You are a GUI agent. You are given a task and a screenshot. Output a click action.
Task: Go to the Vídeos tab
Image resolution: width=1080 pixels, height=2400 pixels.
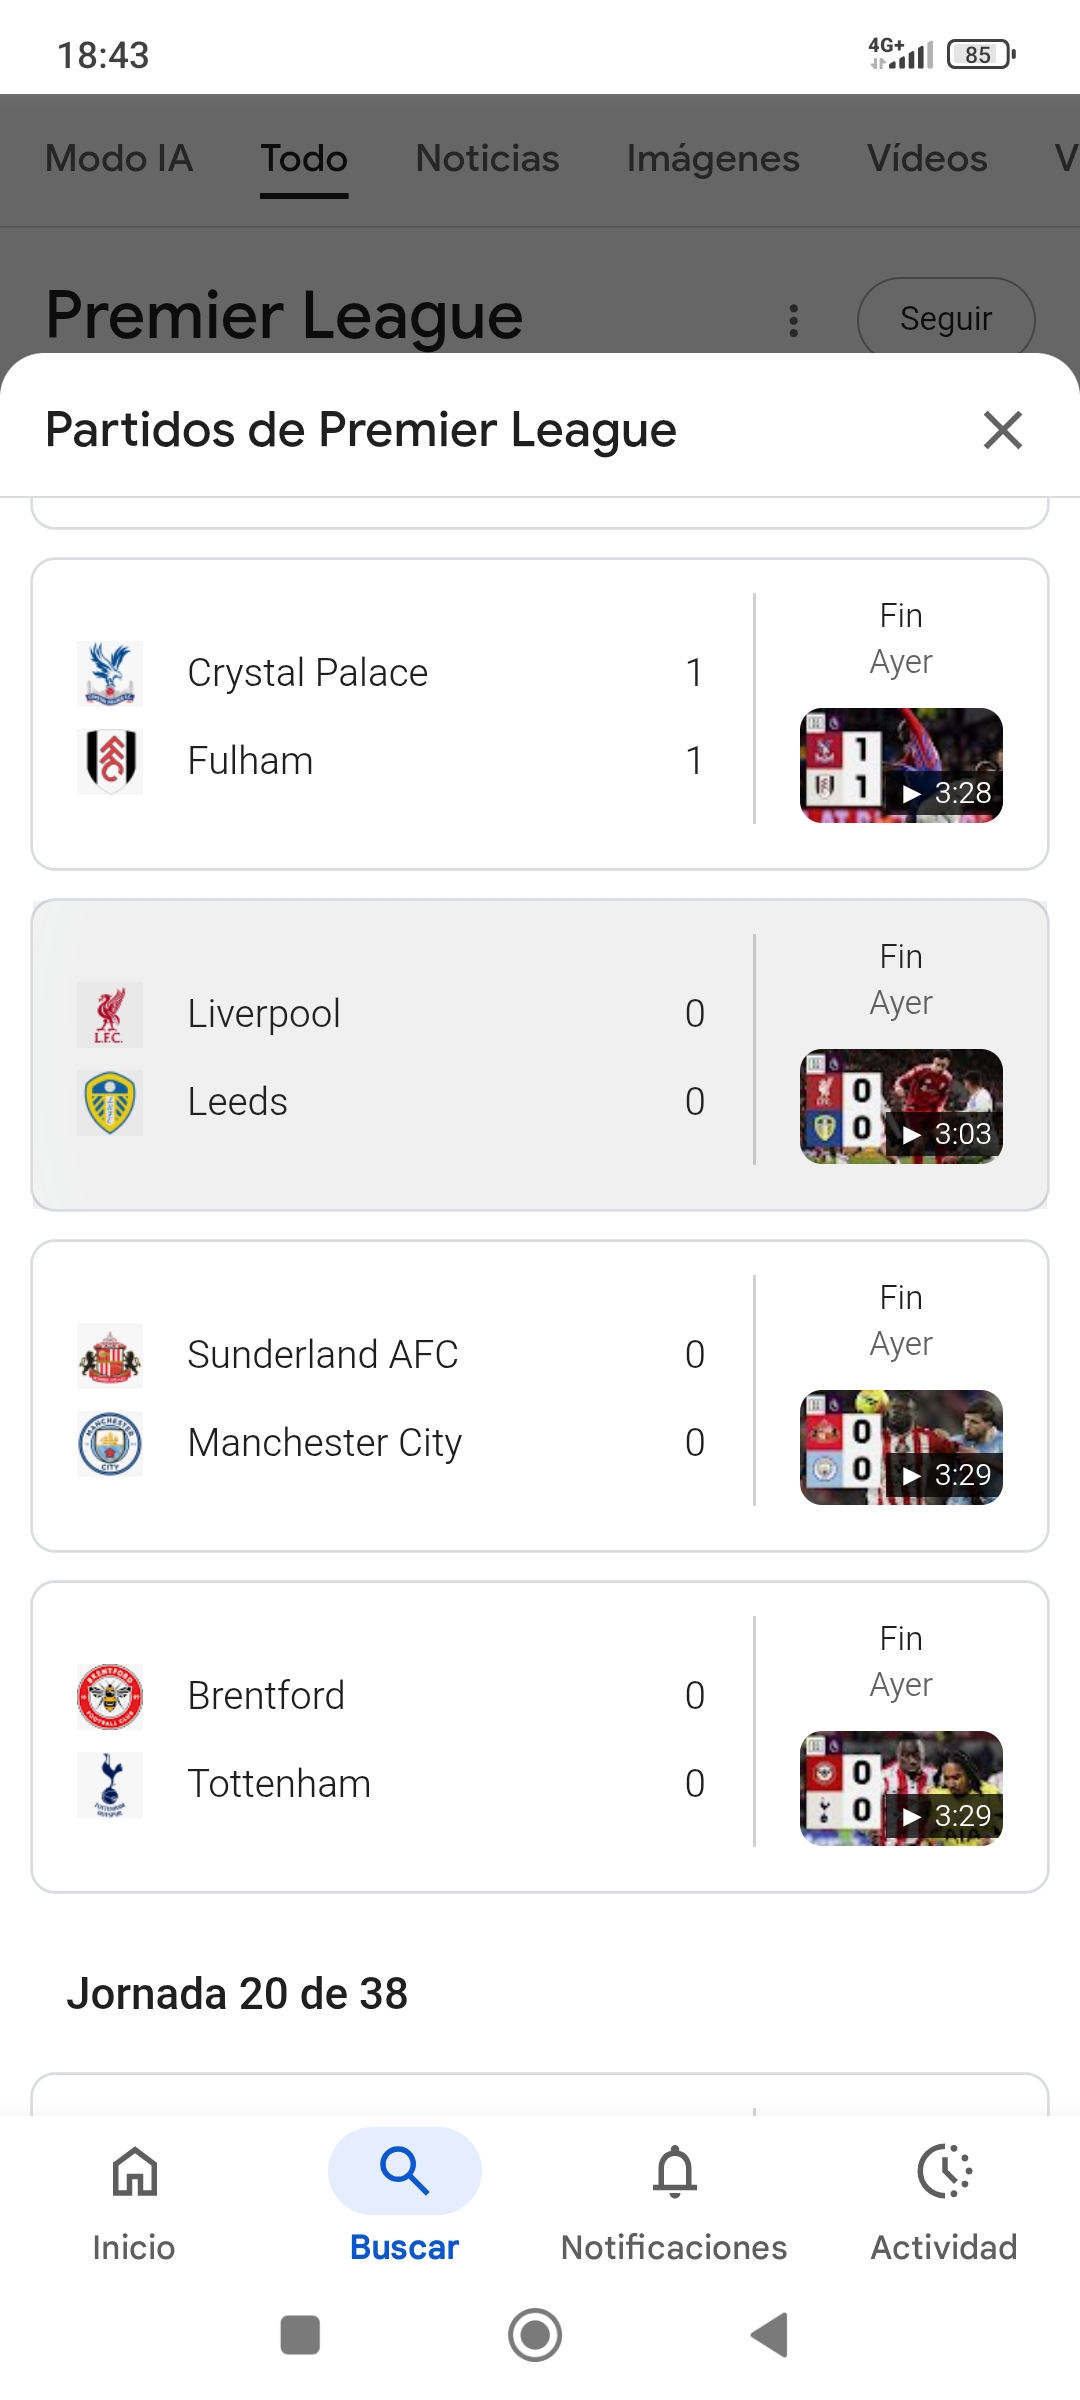pyautogui.click(x=927, y=159)
